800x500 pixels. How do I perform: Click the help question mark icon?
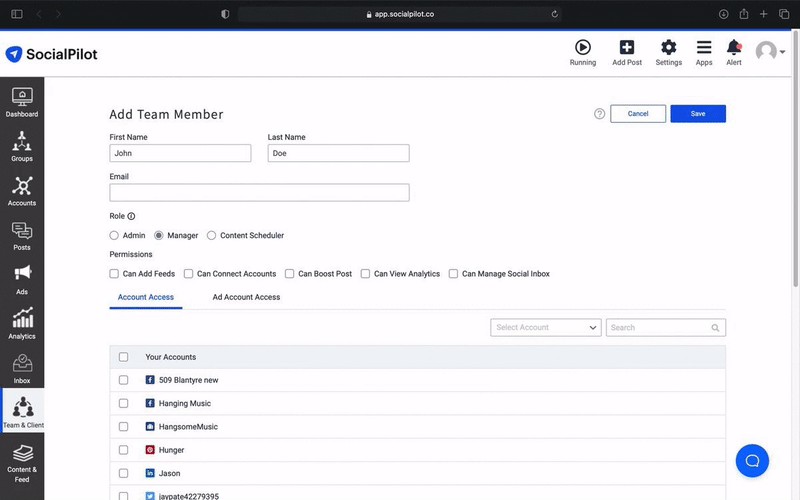pos(600,114)
